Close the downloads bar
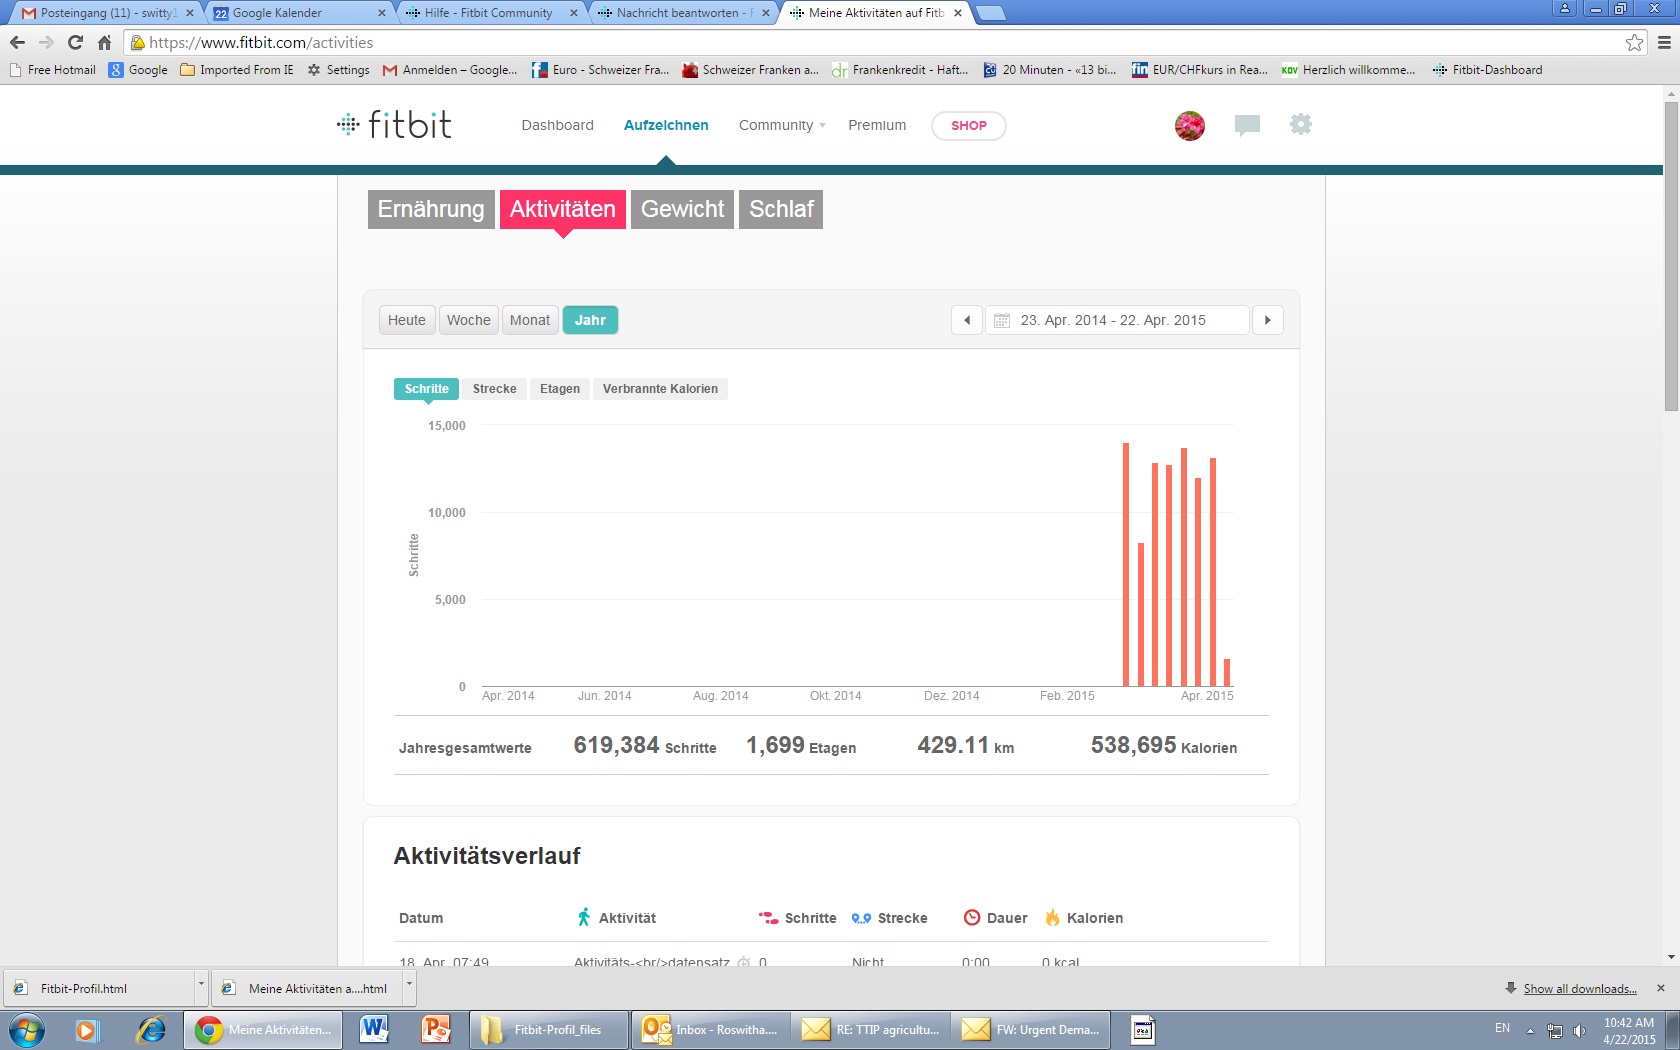1680x1050 pixels. pos(1661,988)
